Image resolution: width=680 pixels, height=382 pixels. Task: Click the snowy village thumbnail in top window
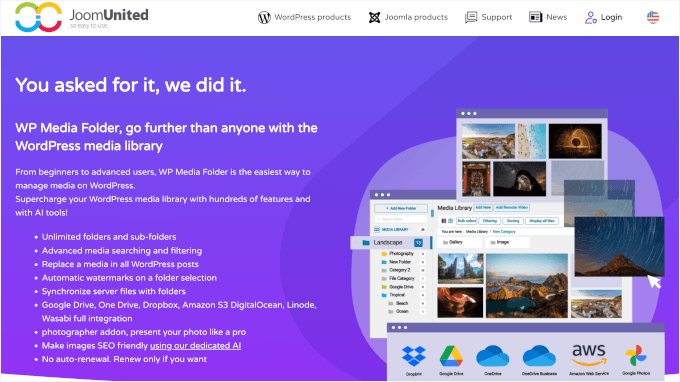click(x=488, y=141)
